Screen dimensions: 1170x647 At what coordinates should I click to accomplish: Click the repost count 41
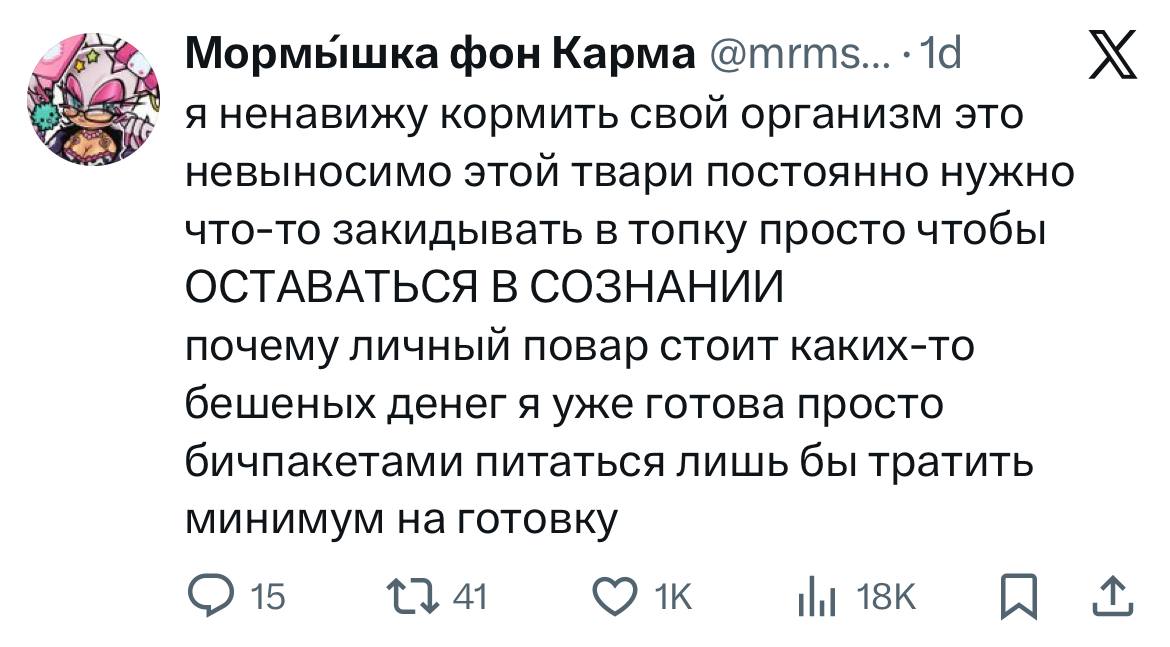coord(468,598)
